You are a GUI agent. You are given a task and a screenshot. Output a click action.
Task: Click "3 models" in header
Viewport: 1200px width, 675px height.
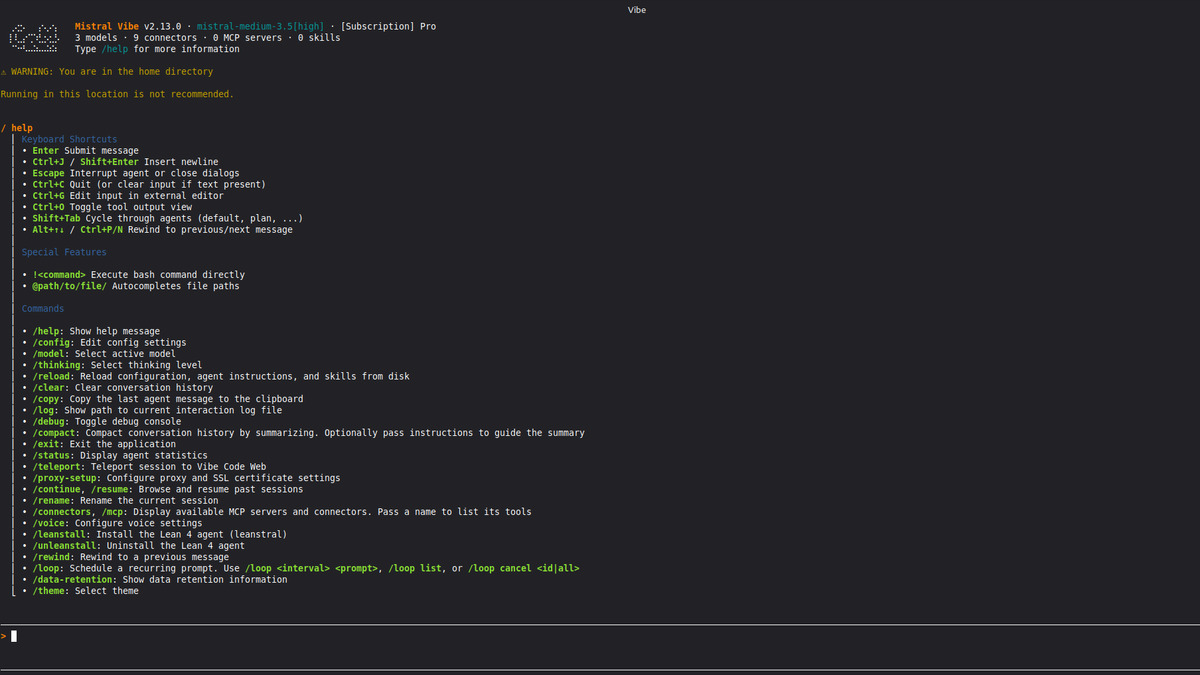[96, 38]
